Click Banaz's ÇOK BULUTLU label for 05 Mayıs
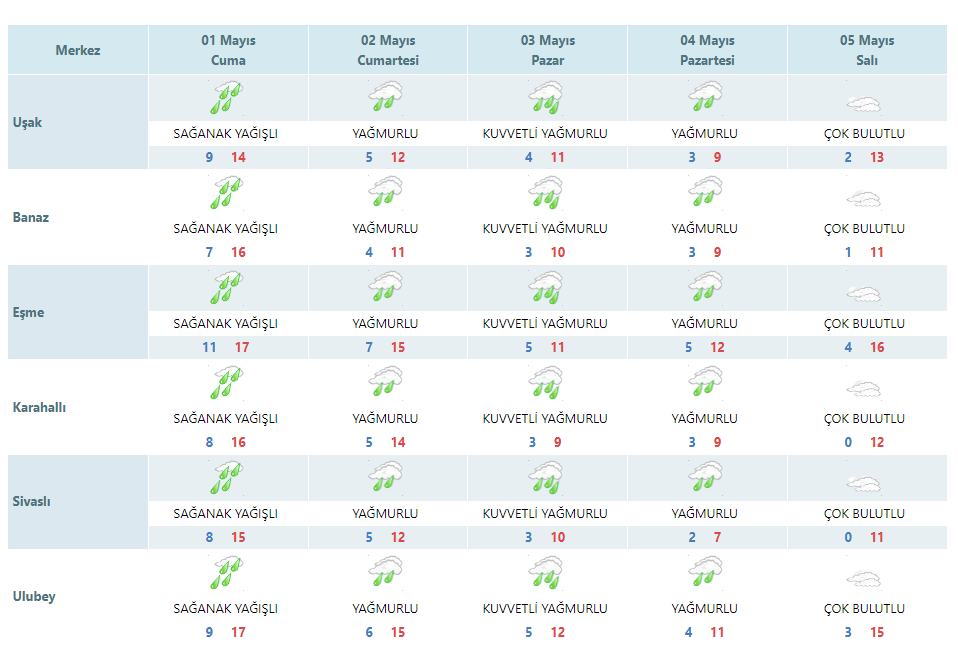 (864, 228)
